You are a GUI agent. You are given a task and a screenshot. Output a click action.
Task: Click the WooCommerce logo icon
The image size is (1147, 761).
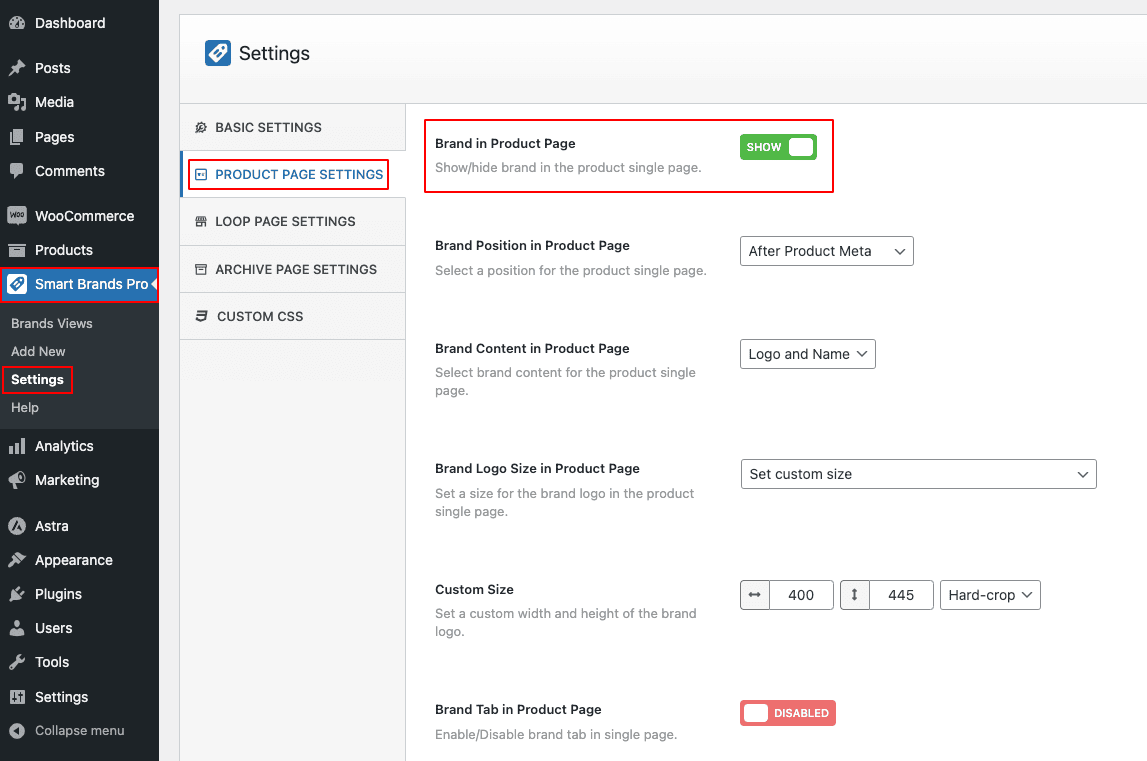pos(17,216)
